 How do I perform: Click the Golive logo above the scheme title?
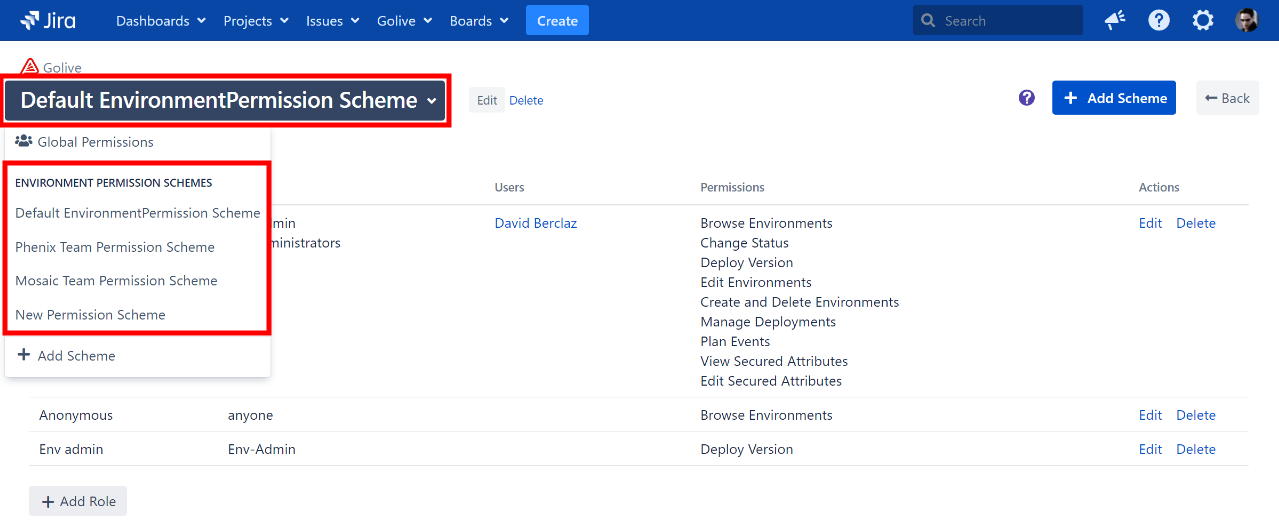pos(30,67)
